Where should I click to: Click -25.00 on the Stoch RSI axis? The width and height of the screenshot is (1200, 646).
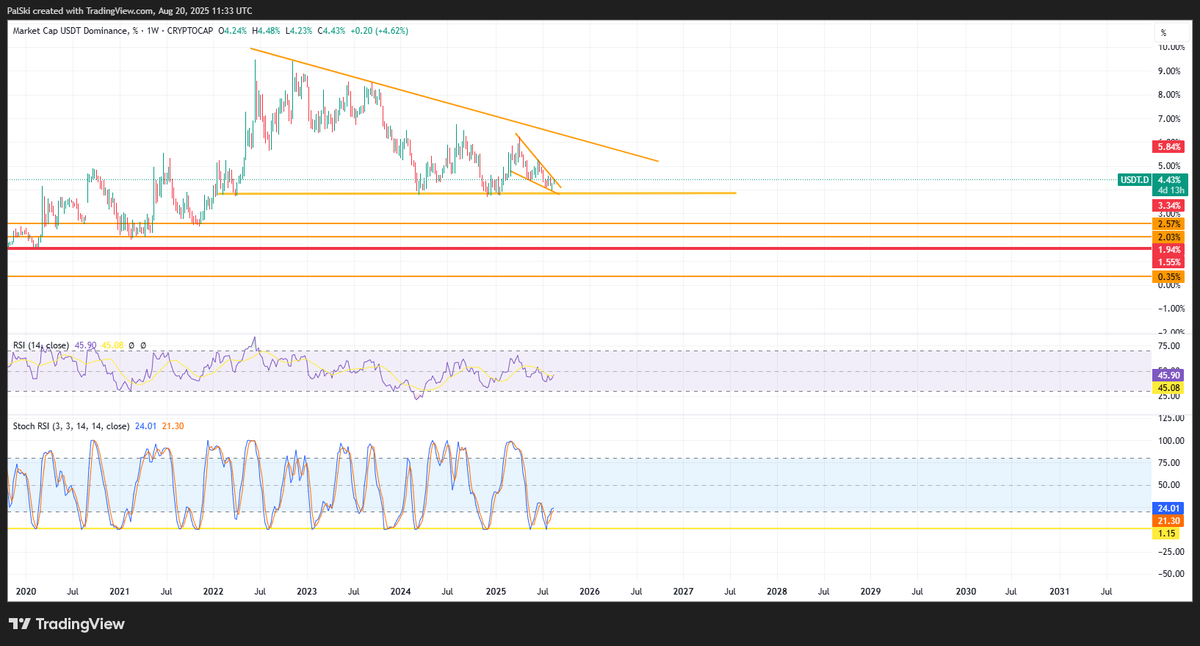click(1172, 552)
